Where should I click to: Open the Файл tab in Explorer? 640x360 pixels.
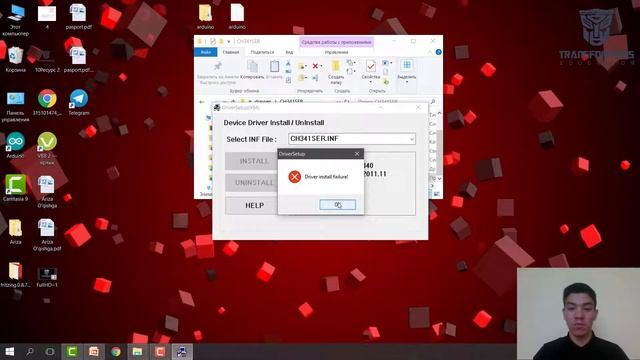(206, 52)
